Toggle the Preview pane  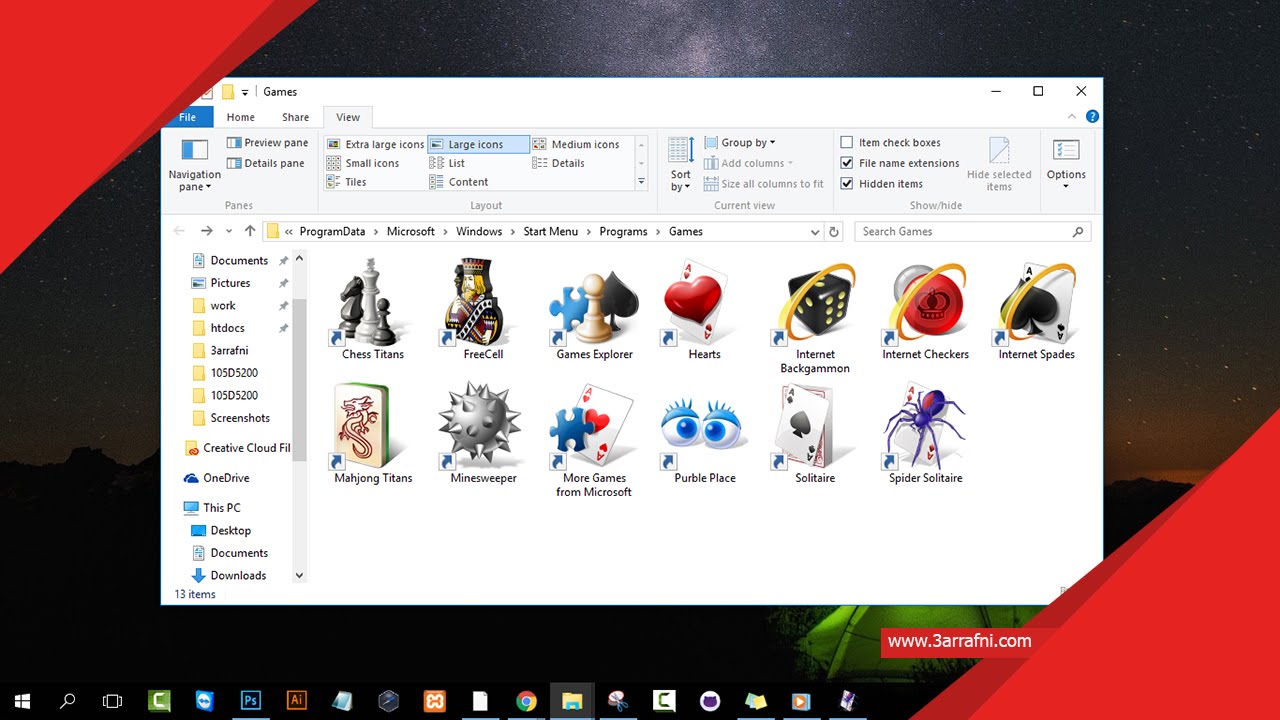pyautogui.click(x=267, y=143)
